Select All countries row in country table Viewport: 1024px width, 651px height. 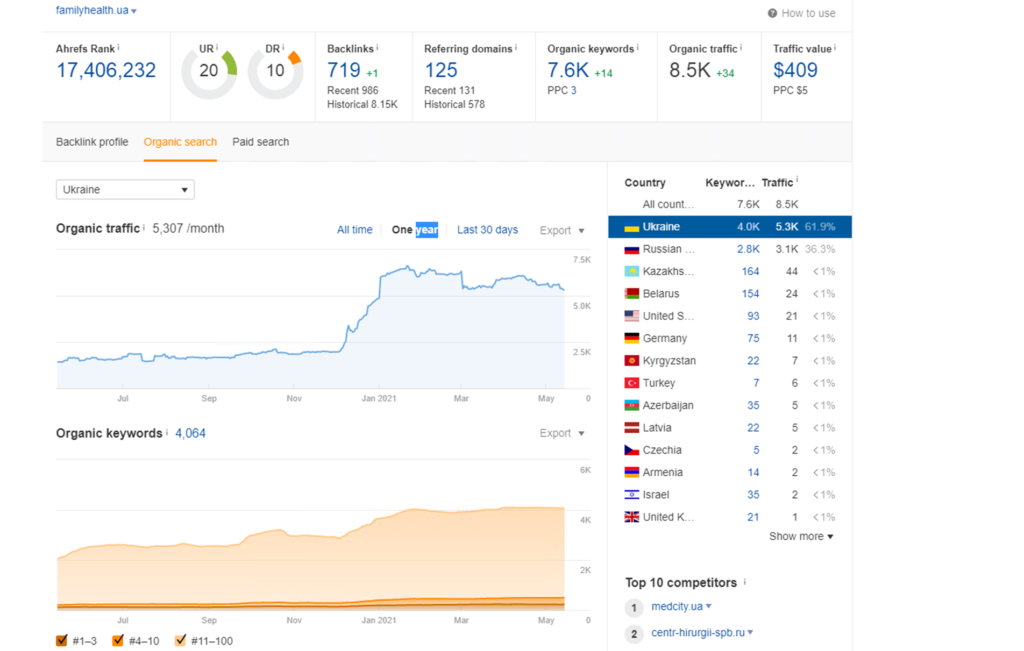pos(729,204)
